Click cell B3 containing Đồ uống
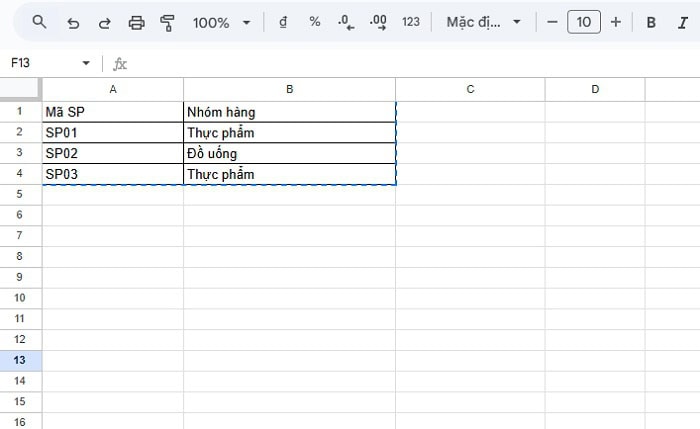The width and height of the screenshot is (700, 429). click(289, 153)
